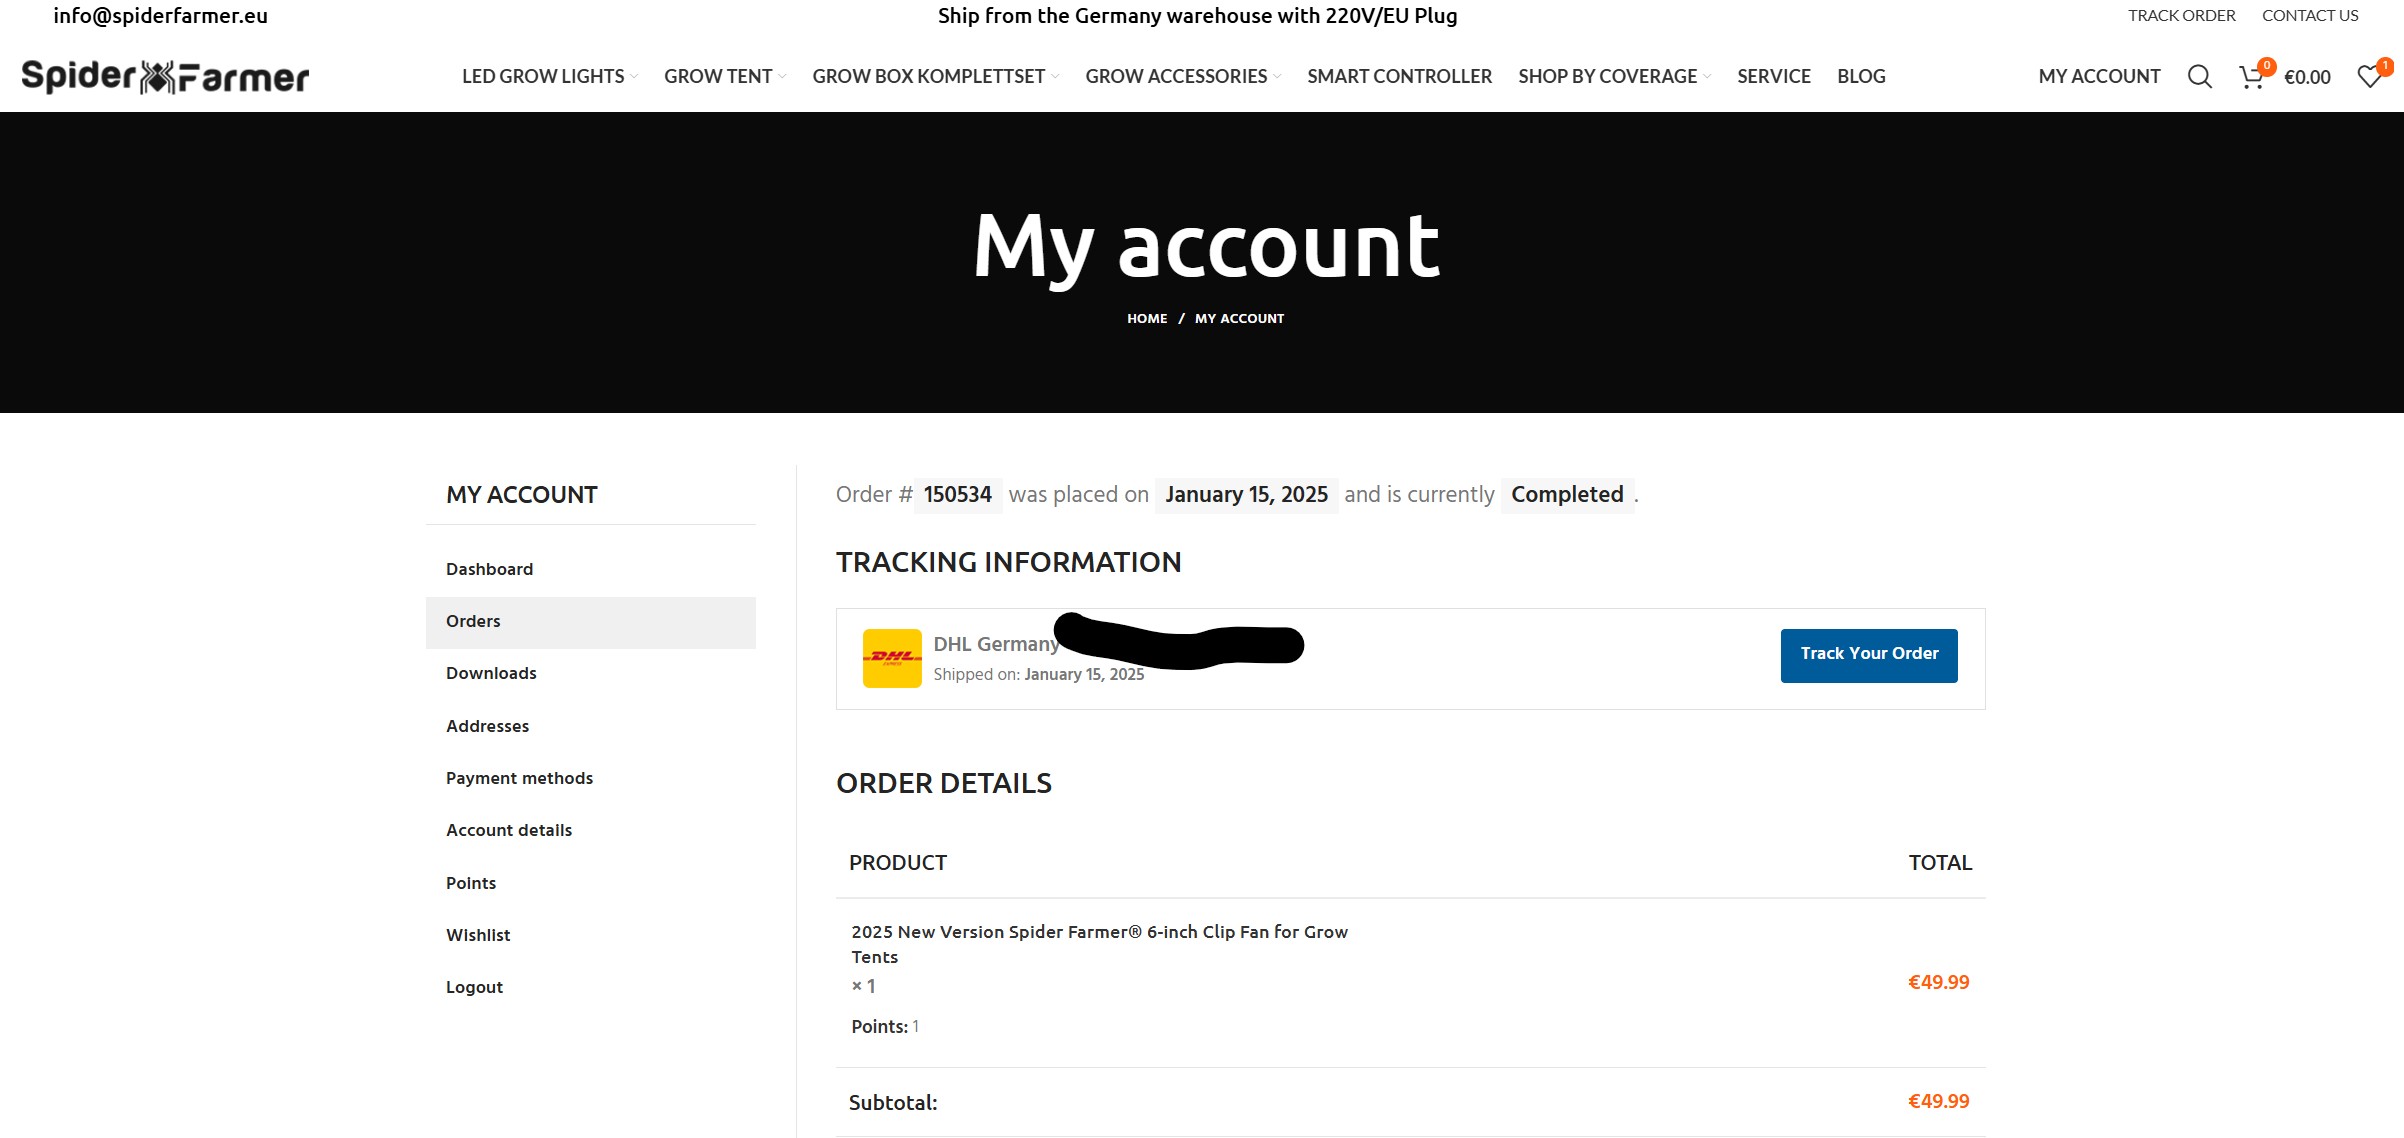The height and width of the screenshot is (1138, 2404).
Task: Click Logout in account sidebar
Action: click(475, 987)
